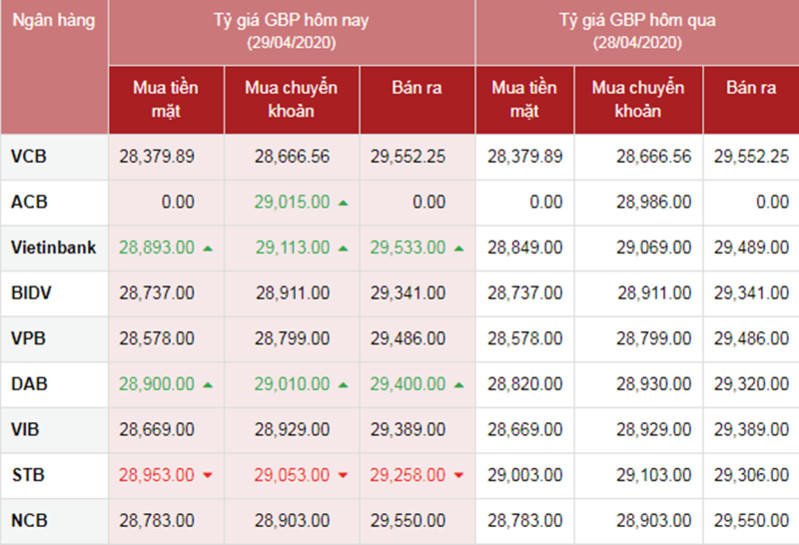Viewport: 799px width, 545px height.
Task: Click the green up arrow beside DAB 28,900.00
Action: 207,385
